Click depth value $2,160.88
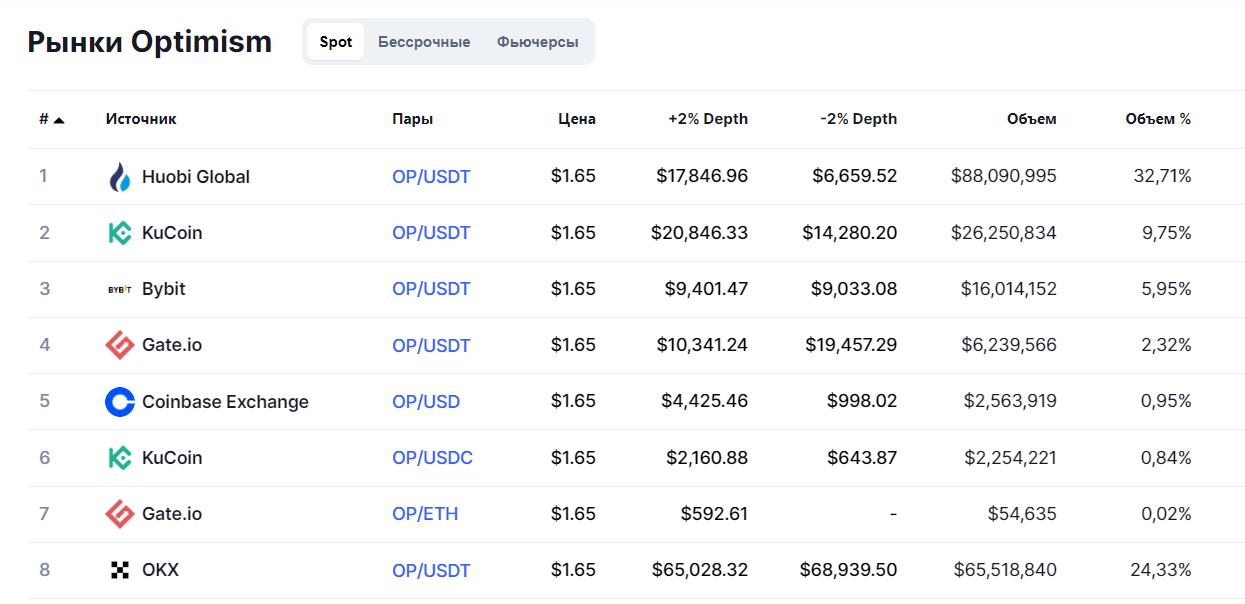The height and width of the screenshot is (604, 1245). 707,457
